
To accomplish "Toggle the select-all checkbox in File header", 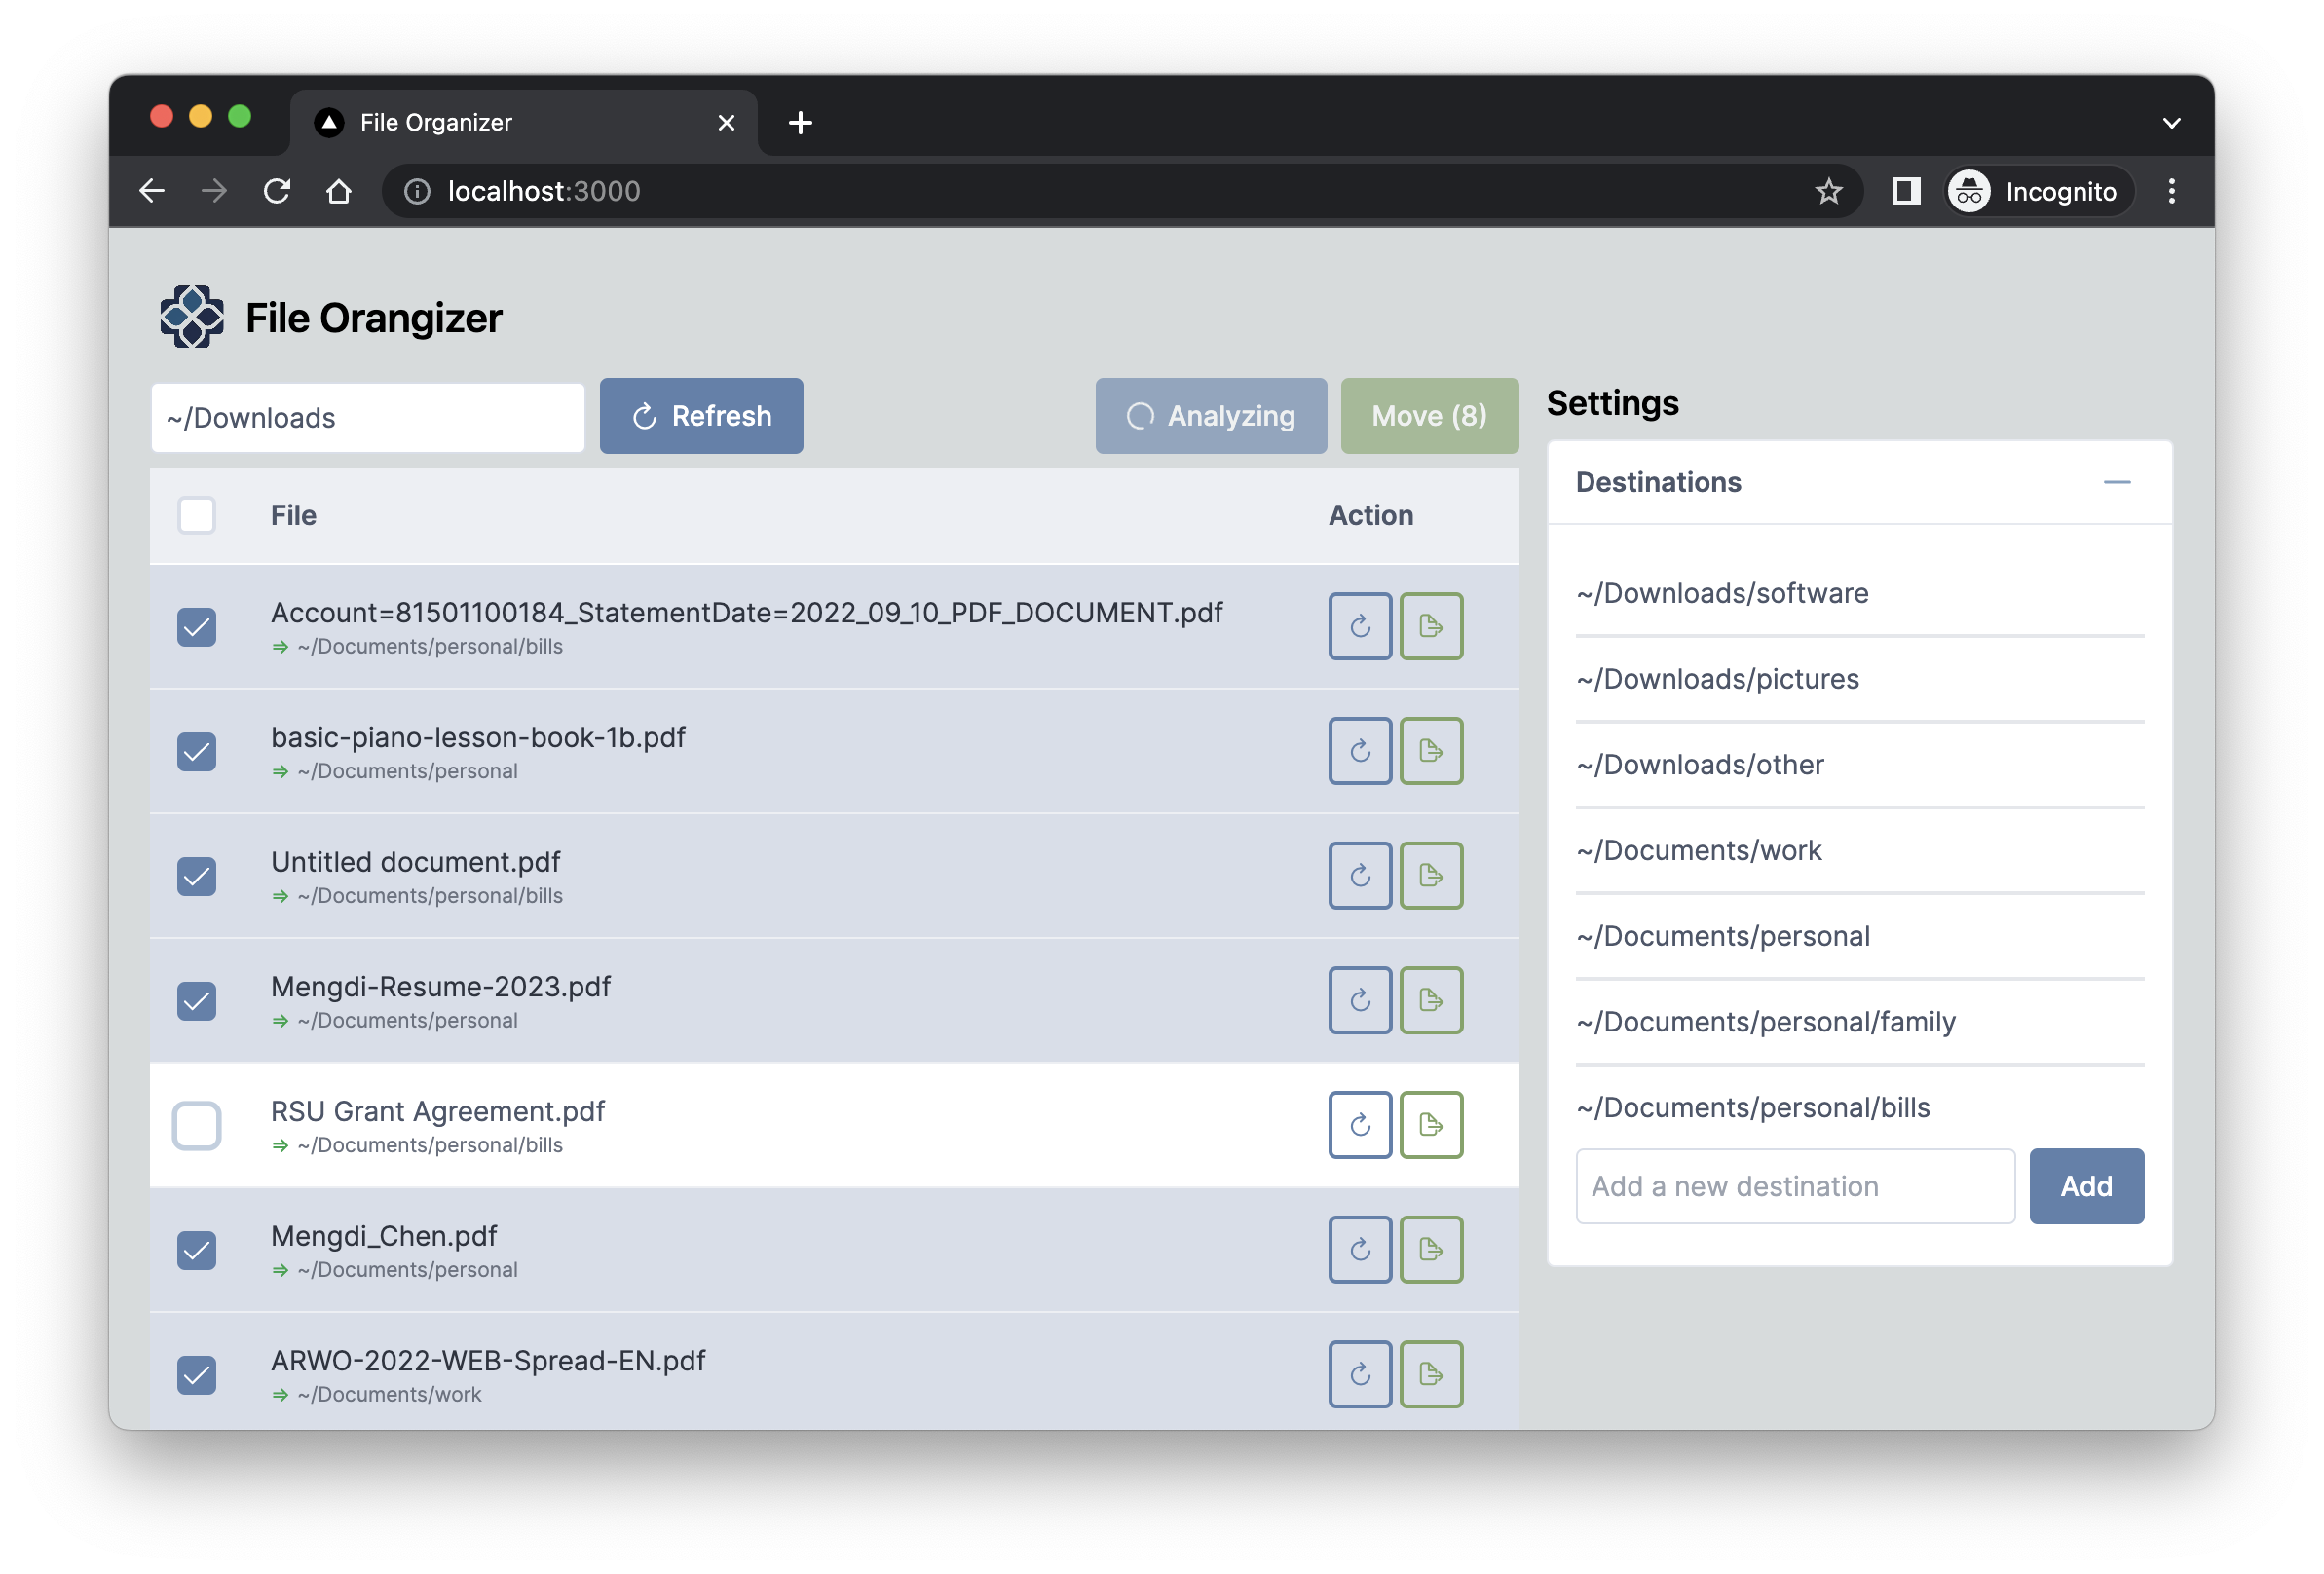I will click(x=197, y=515).
